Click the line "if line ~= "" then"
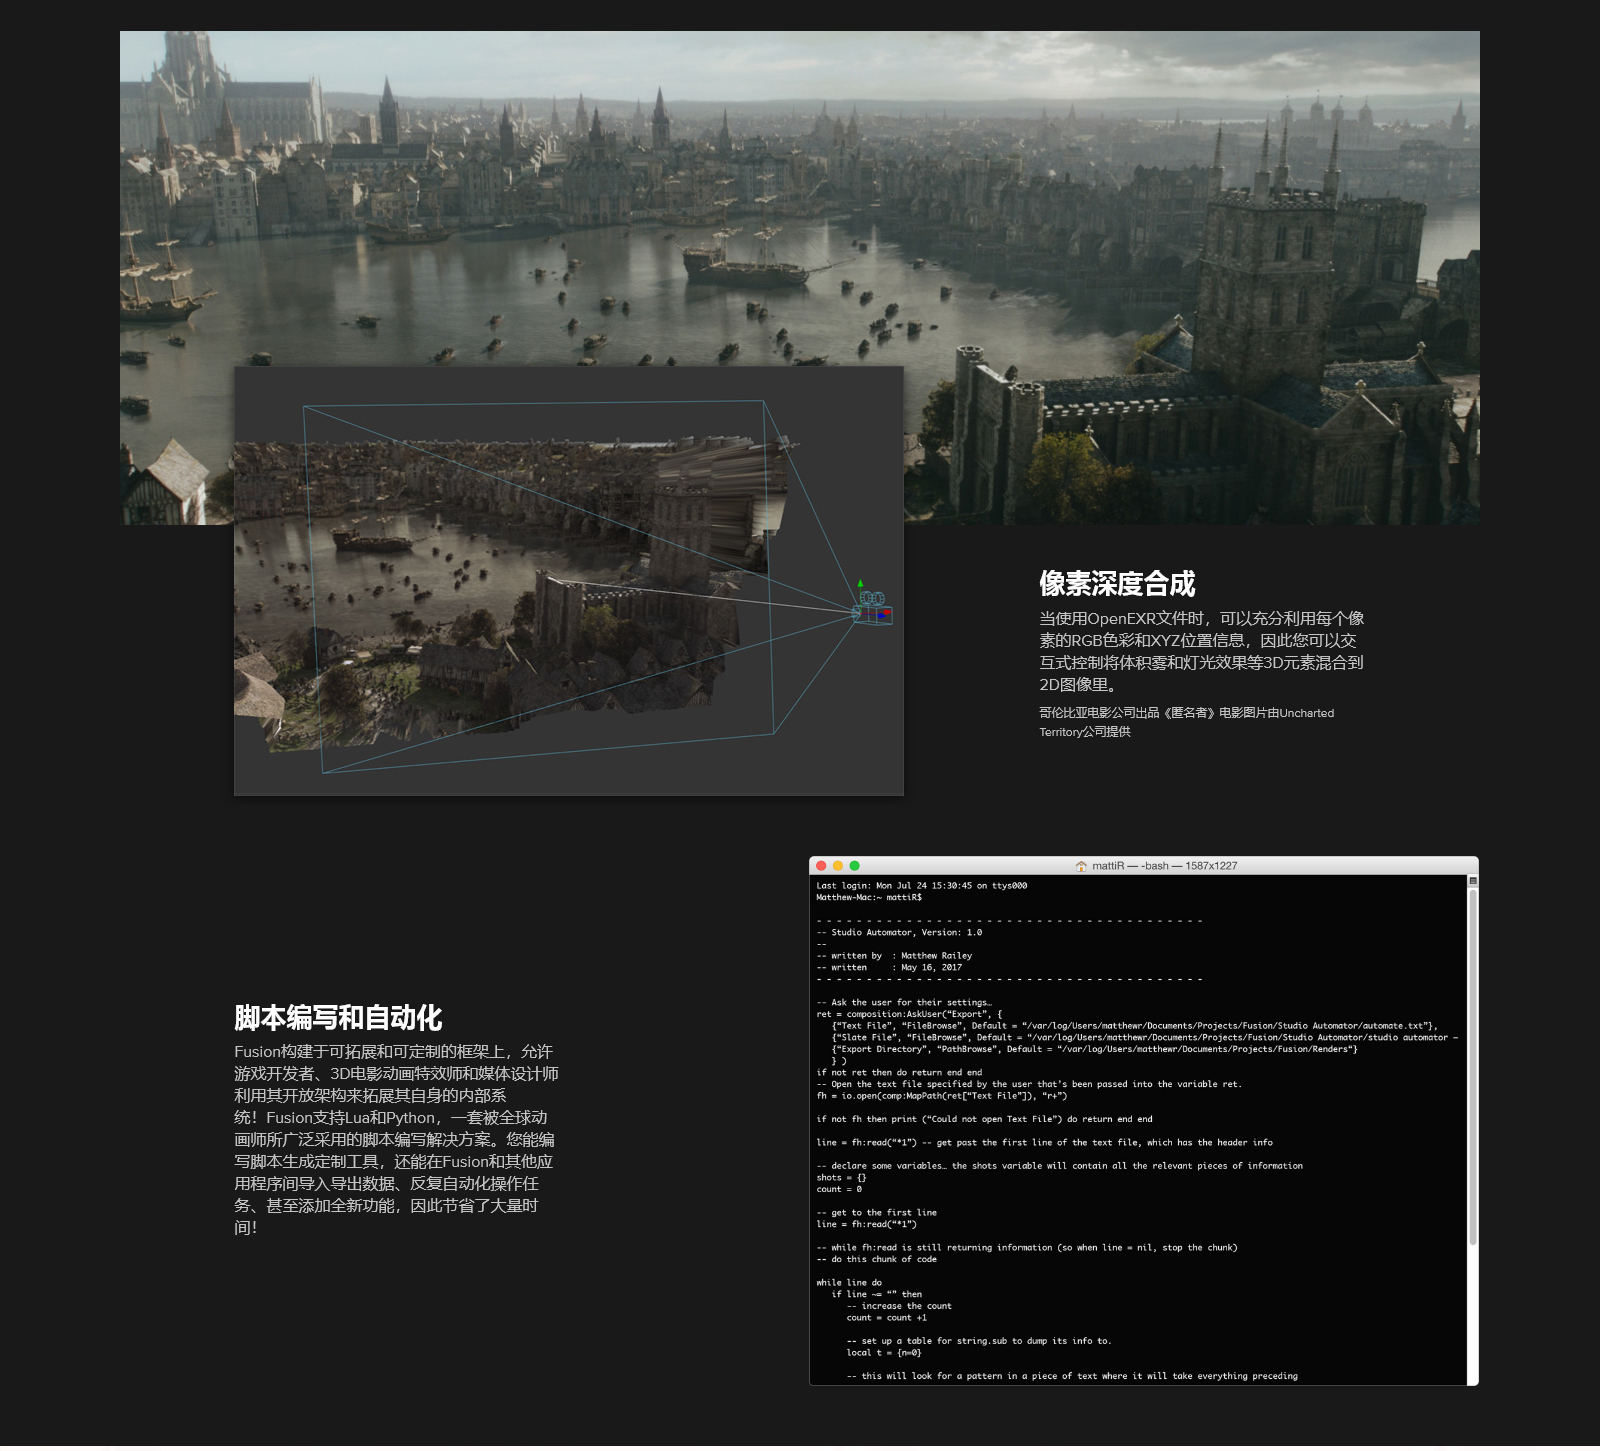Image resolution: width=1600 pixels, height=1451 pixels. [x=876, y=1294]
